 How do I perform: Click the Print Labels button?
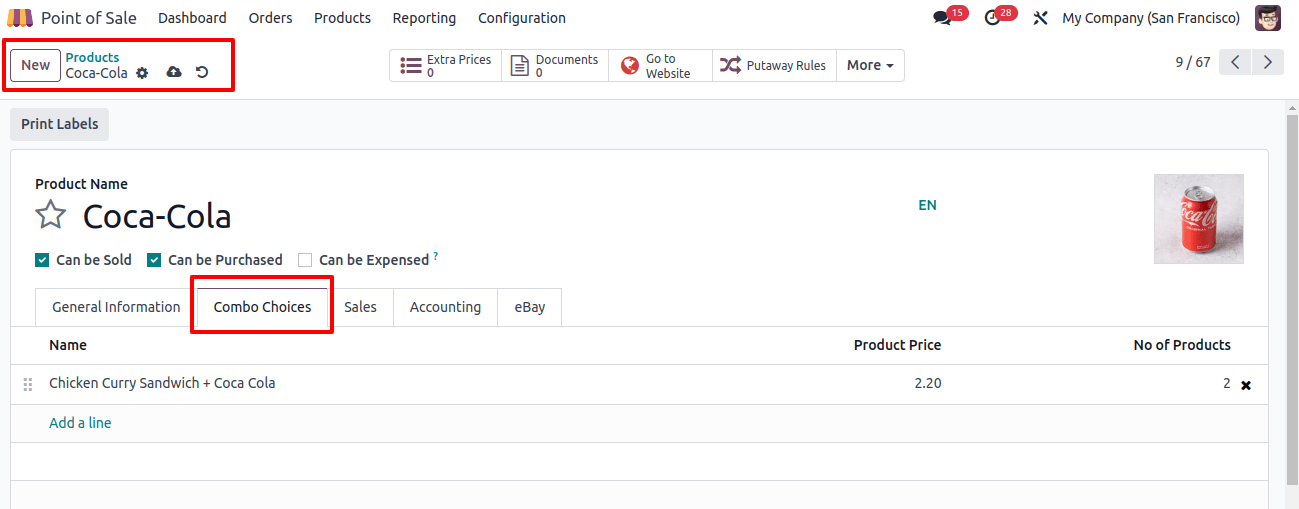click(60, 124)
